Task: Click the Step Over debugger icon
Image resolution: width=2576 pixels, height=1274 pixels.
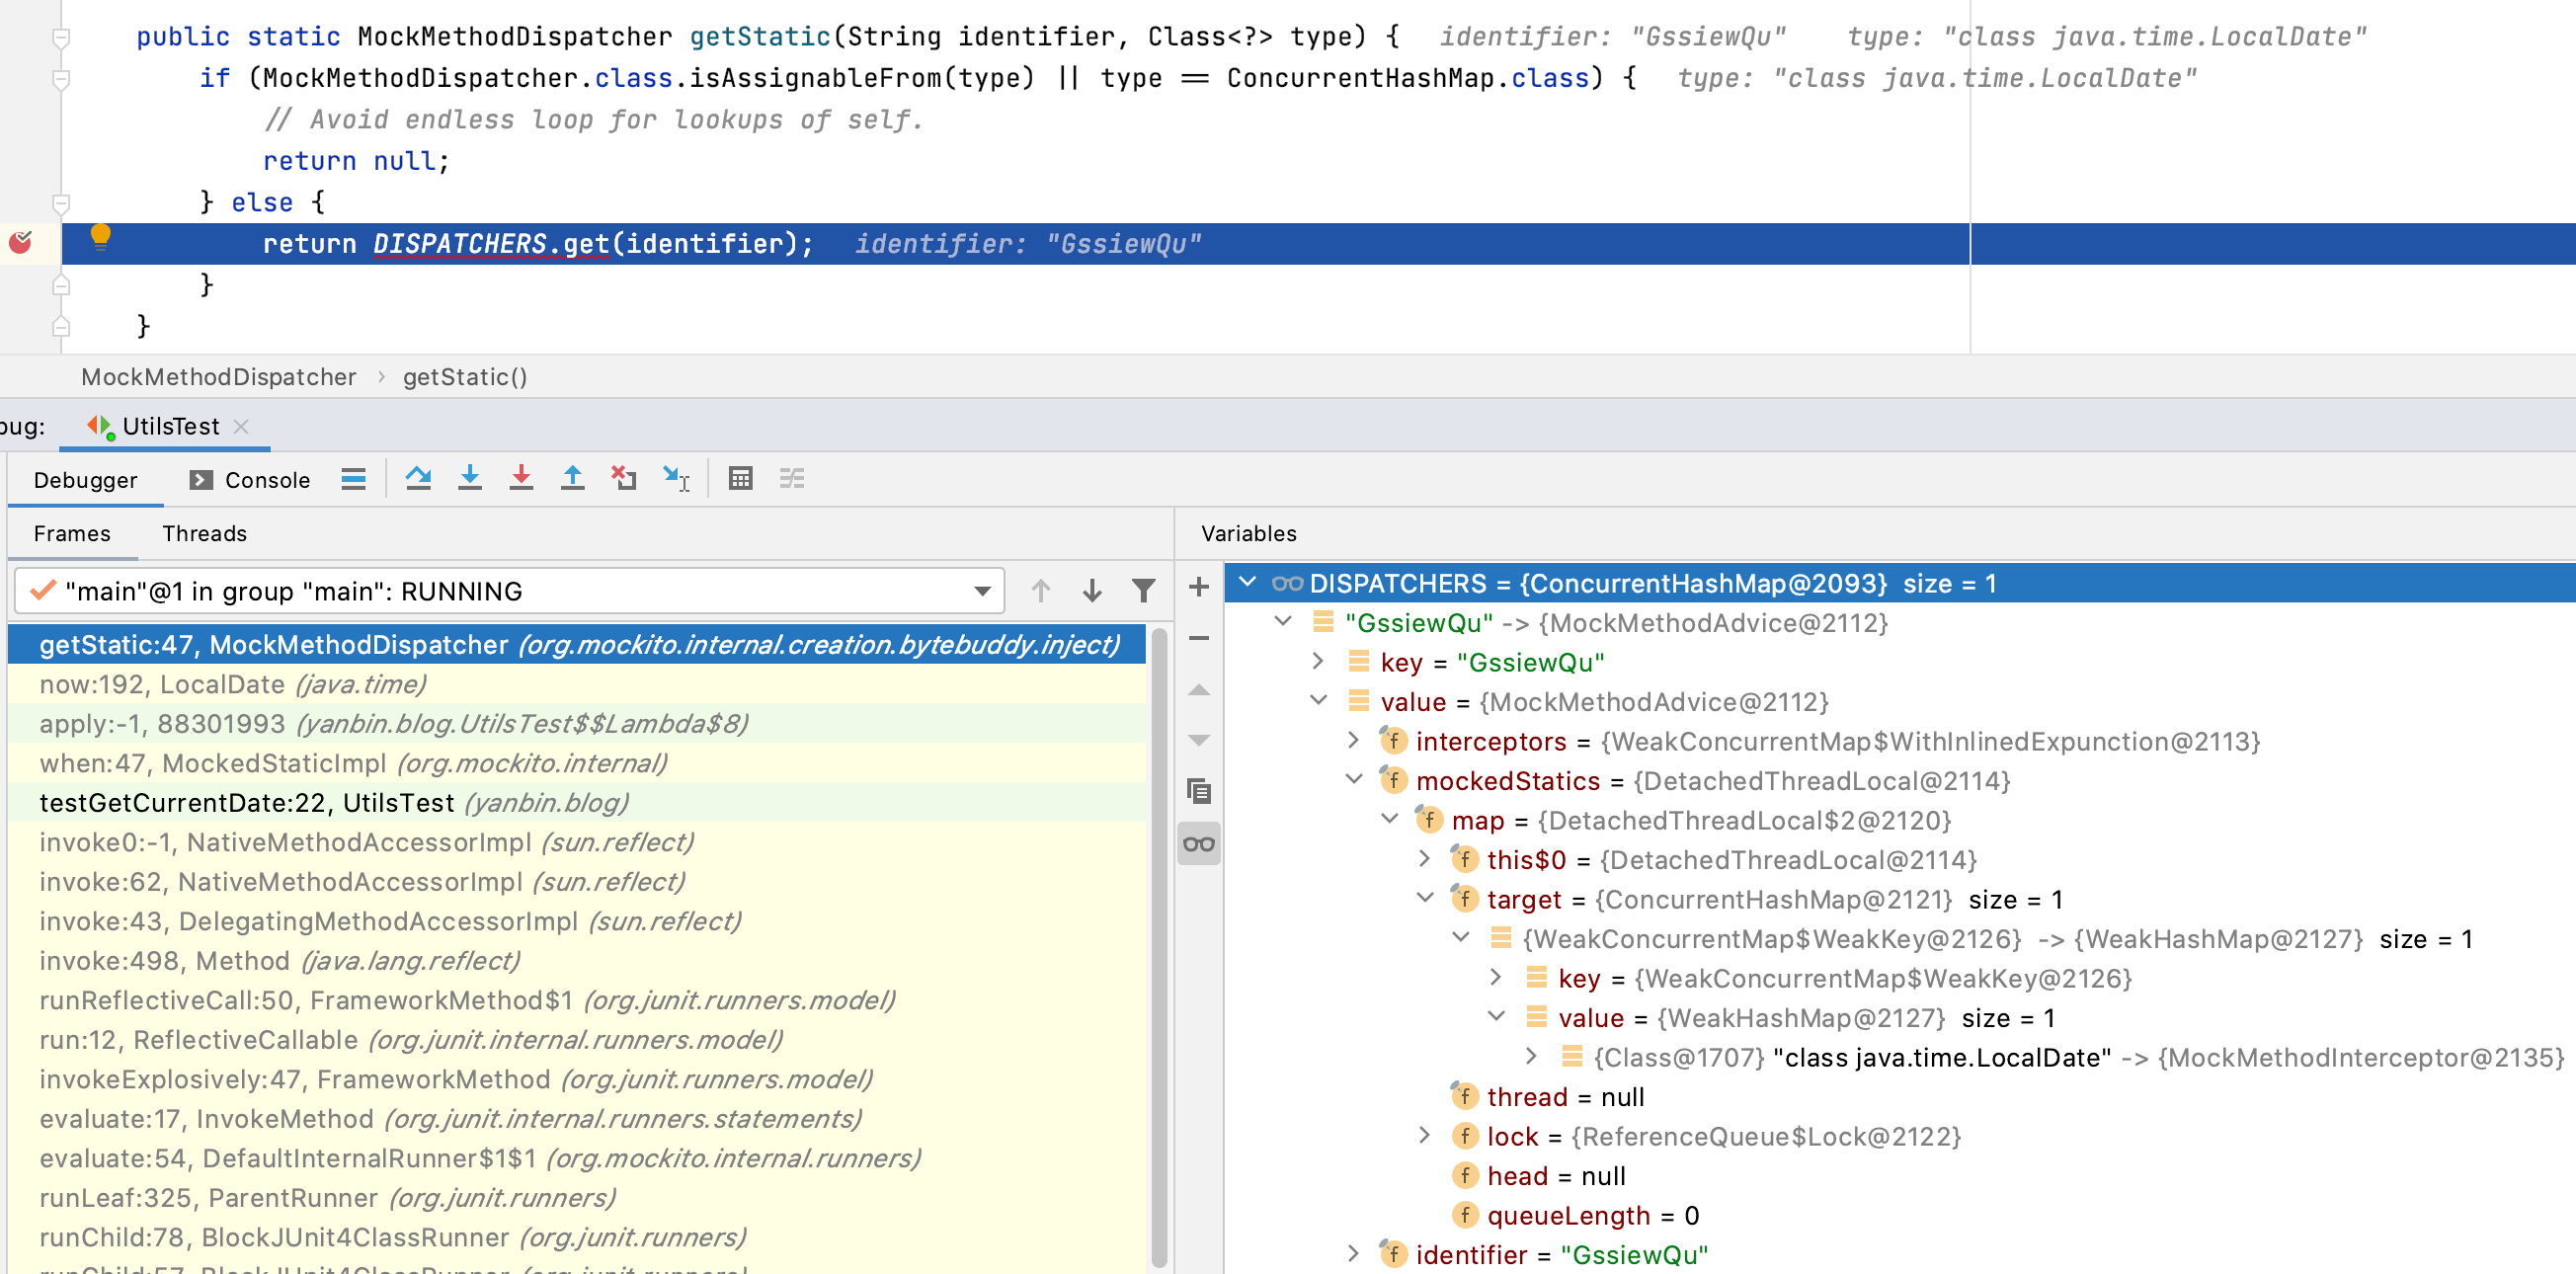Action: point(418,479)
